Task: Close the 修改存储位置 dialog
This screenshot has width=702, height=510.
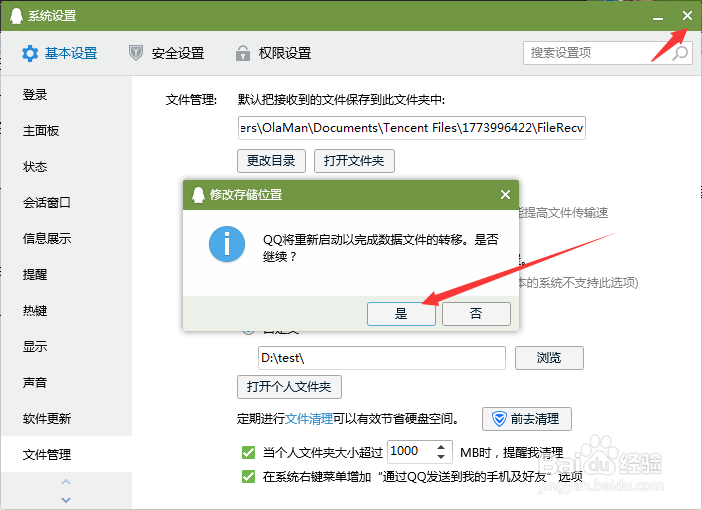Action: [x=505, y=194]
